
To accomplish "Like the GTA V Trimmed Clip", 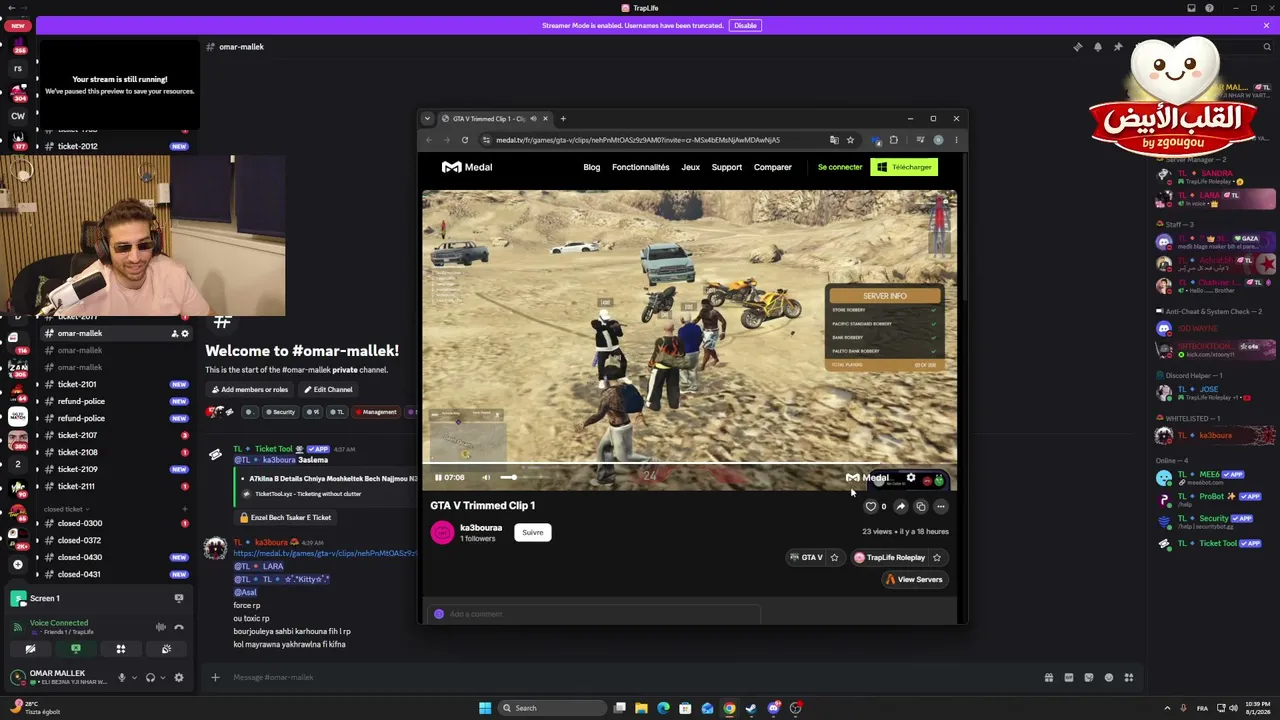I will point(870,506).
